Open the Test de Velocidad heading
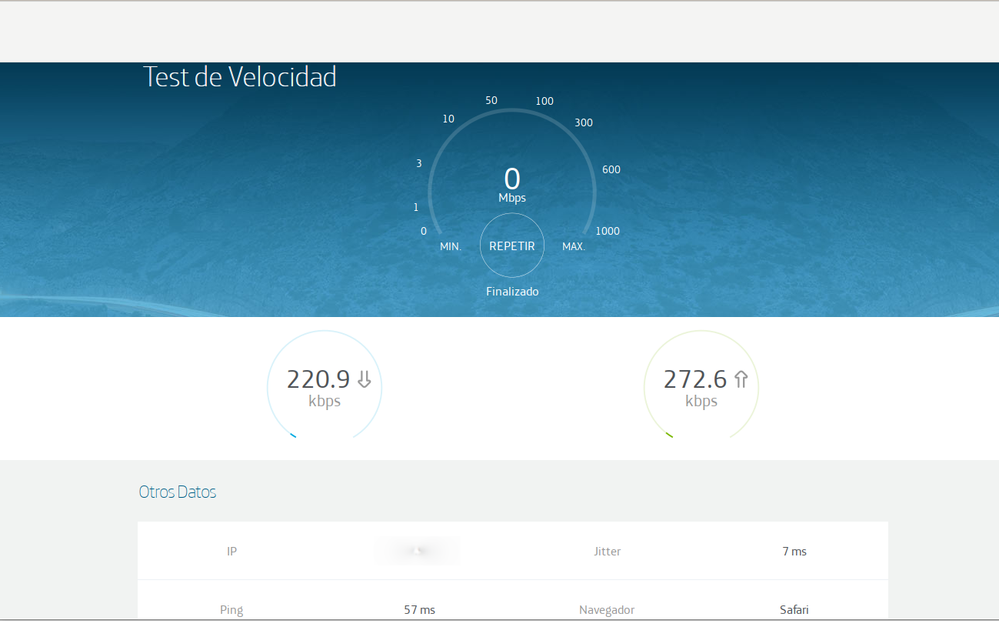This screenshot has height=621, width=999. (x=241, y=77)
